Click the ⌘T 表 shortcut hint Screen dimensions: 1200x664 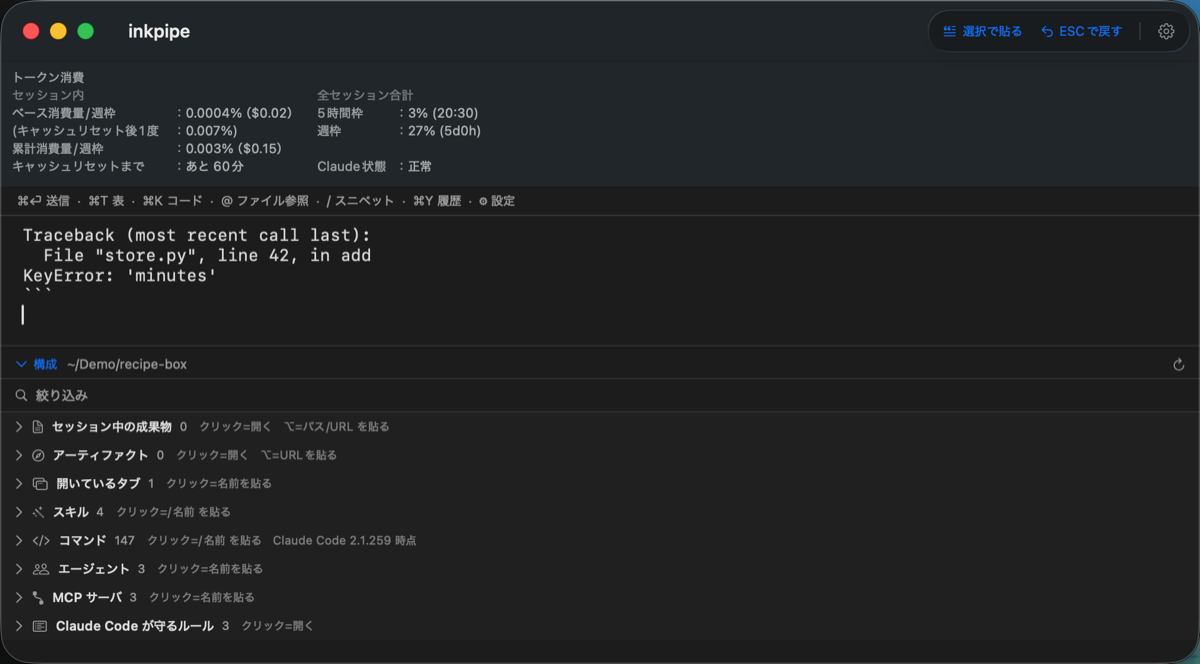[106, 201]
